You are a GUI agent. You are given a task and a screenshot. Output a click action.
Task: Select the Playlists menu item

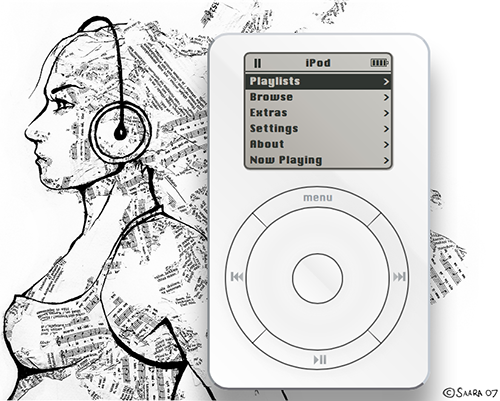[x=318, y=81]
